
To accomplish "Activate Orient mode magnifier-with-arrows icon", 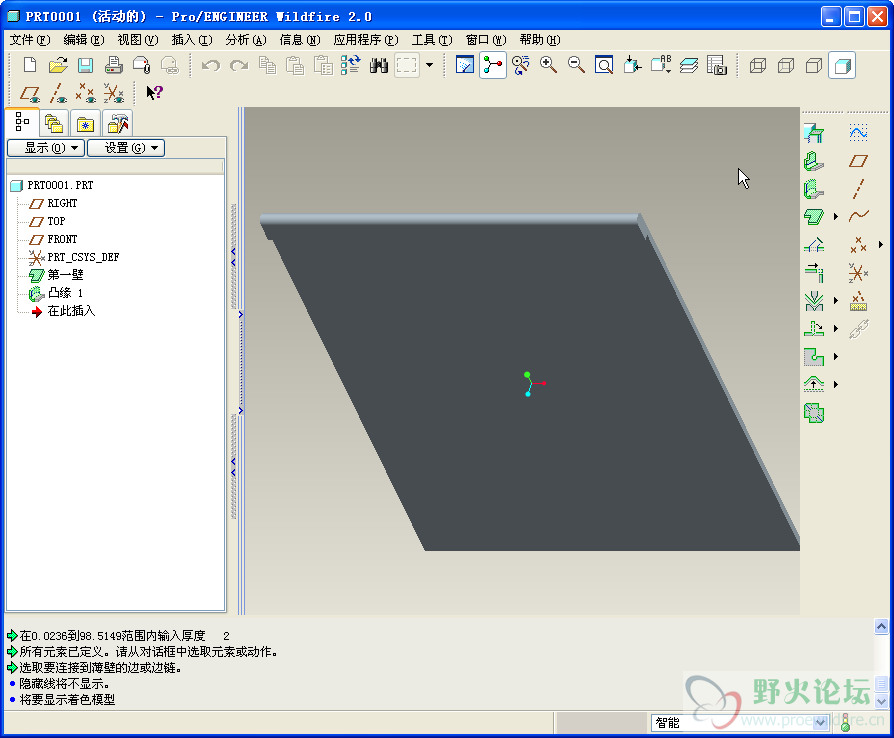I will (521, 66).
